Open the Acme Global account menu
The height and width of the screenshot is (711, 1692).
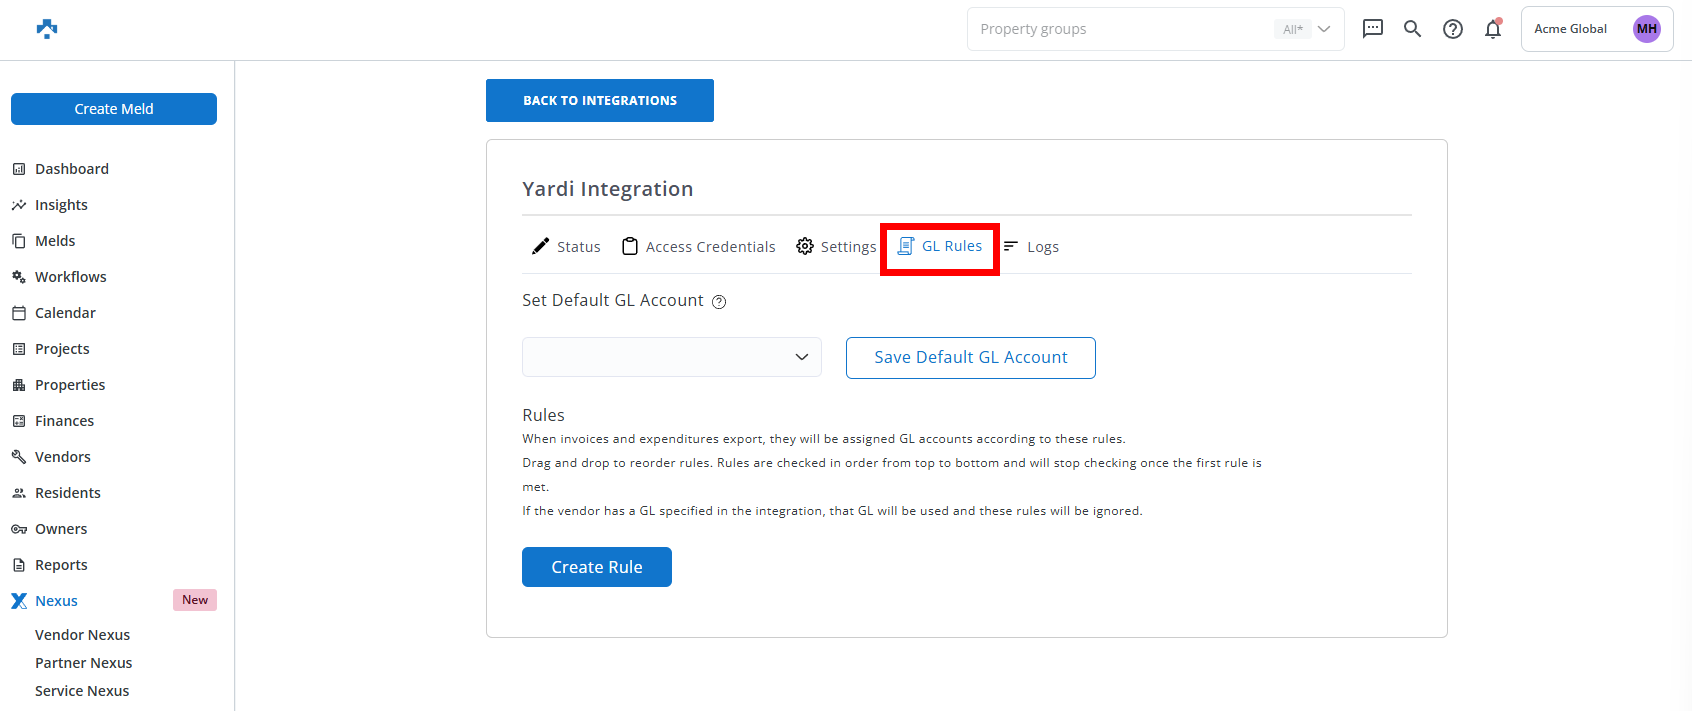click(1570, 29)
